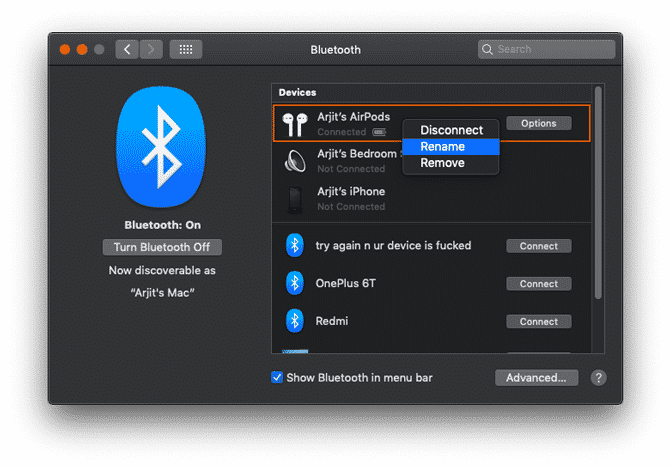This screenshot has width=670, height=467.
Task: Click Turn Bluetooth Off button
Action: click(162, 247)
